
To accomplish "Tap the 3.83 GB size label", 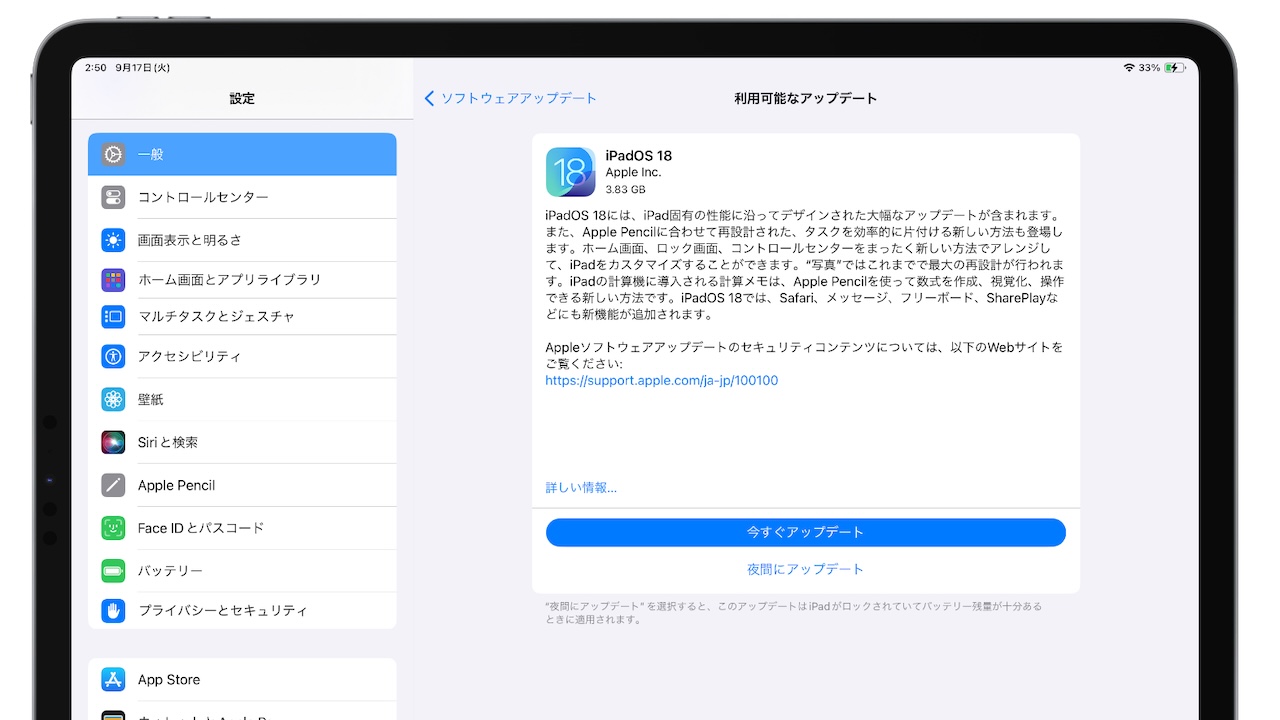I will pos(625,189).
